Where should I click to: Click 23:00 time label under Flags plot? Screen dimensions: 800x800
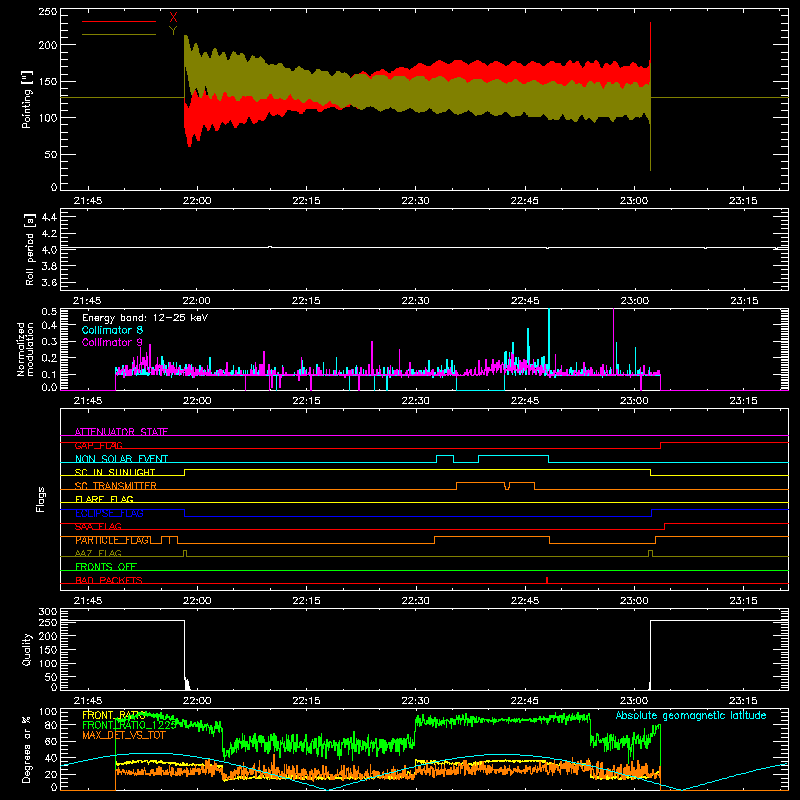click(x=634, y=601)
